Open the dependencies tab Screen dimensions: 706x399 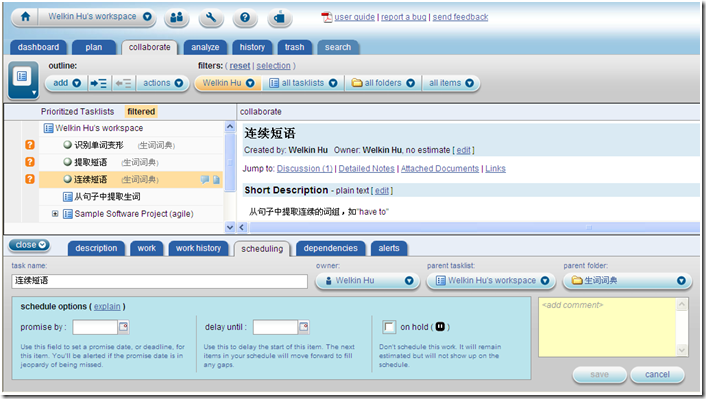click(x=330, y=249)
